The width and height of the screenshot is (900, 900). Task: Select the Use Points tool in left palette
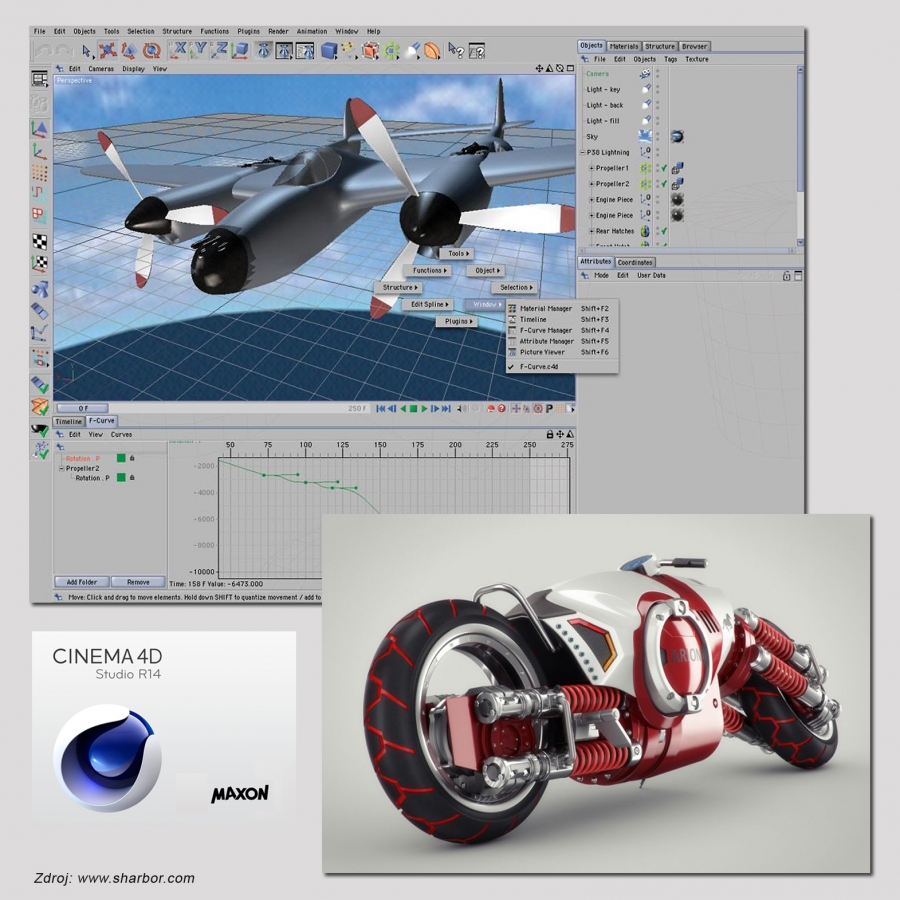[x=40, y=172]
